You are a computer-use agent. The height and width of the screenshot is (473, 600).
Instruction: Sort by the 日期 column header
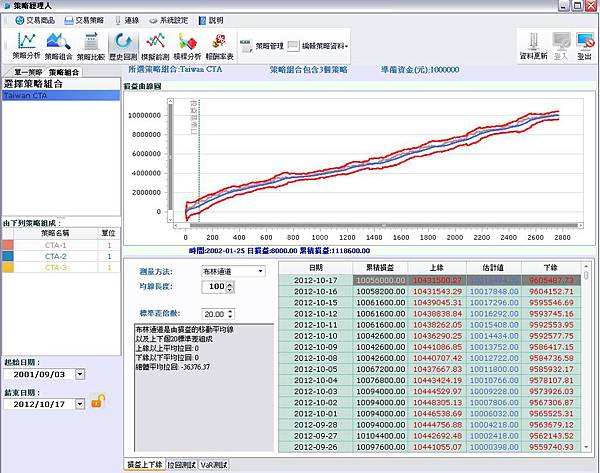tap(316, 267)
